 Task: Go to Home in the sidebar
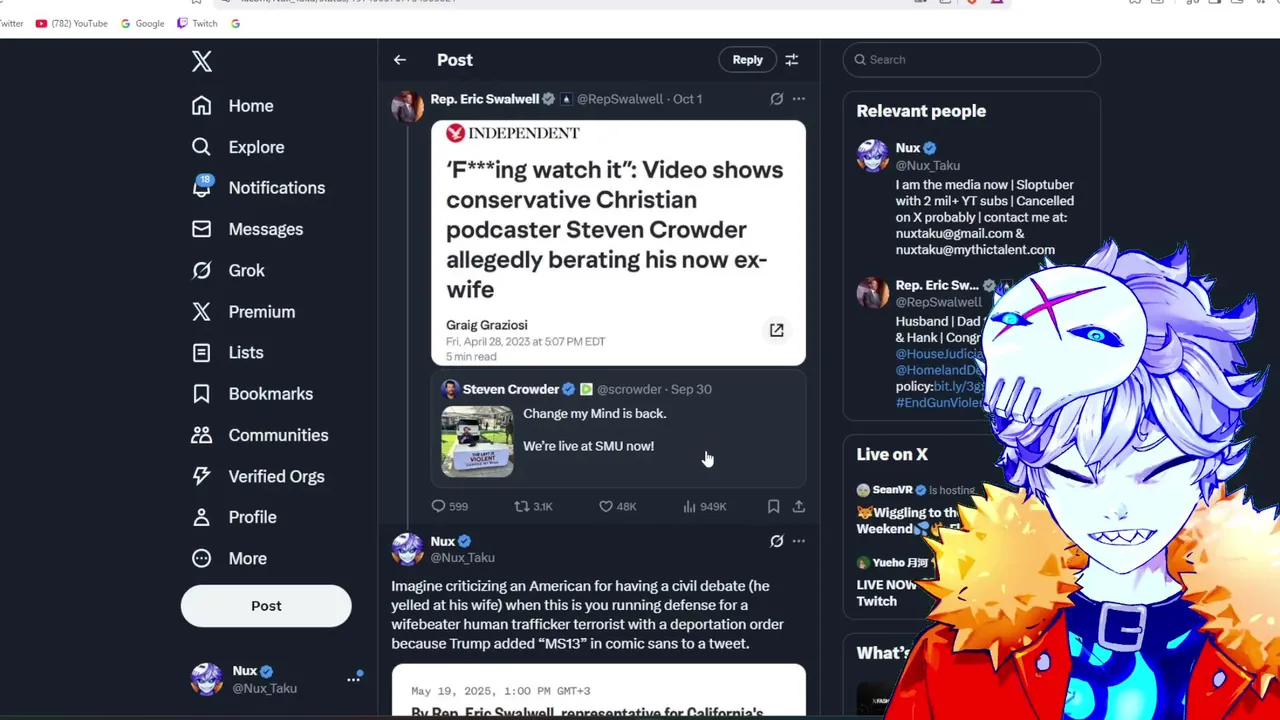(233, 106)
